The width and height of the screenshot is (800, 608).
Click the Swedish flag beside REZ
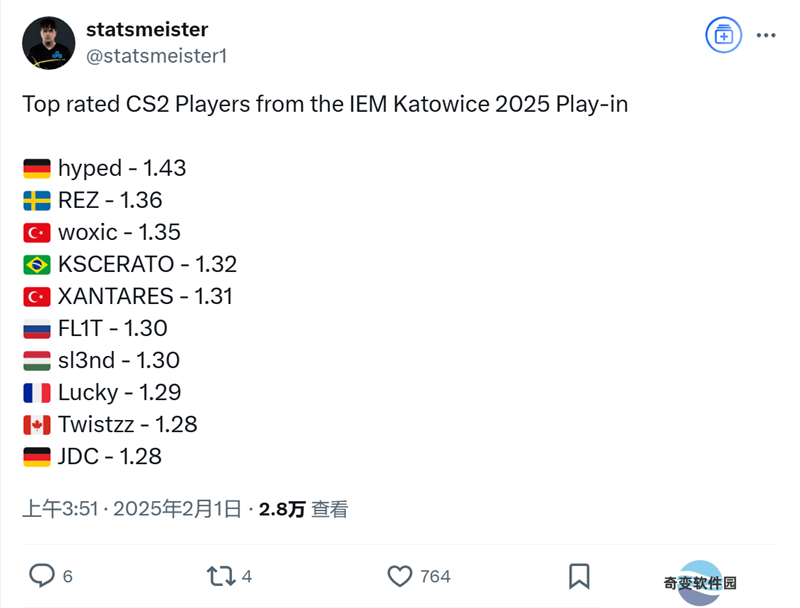tap(37, 200)
